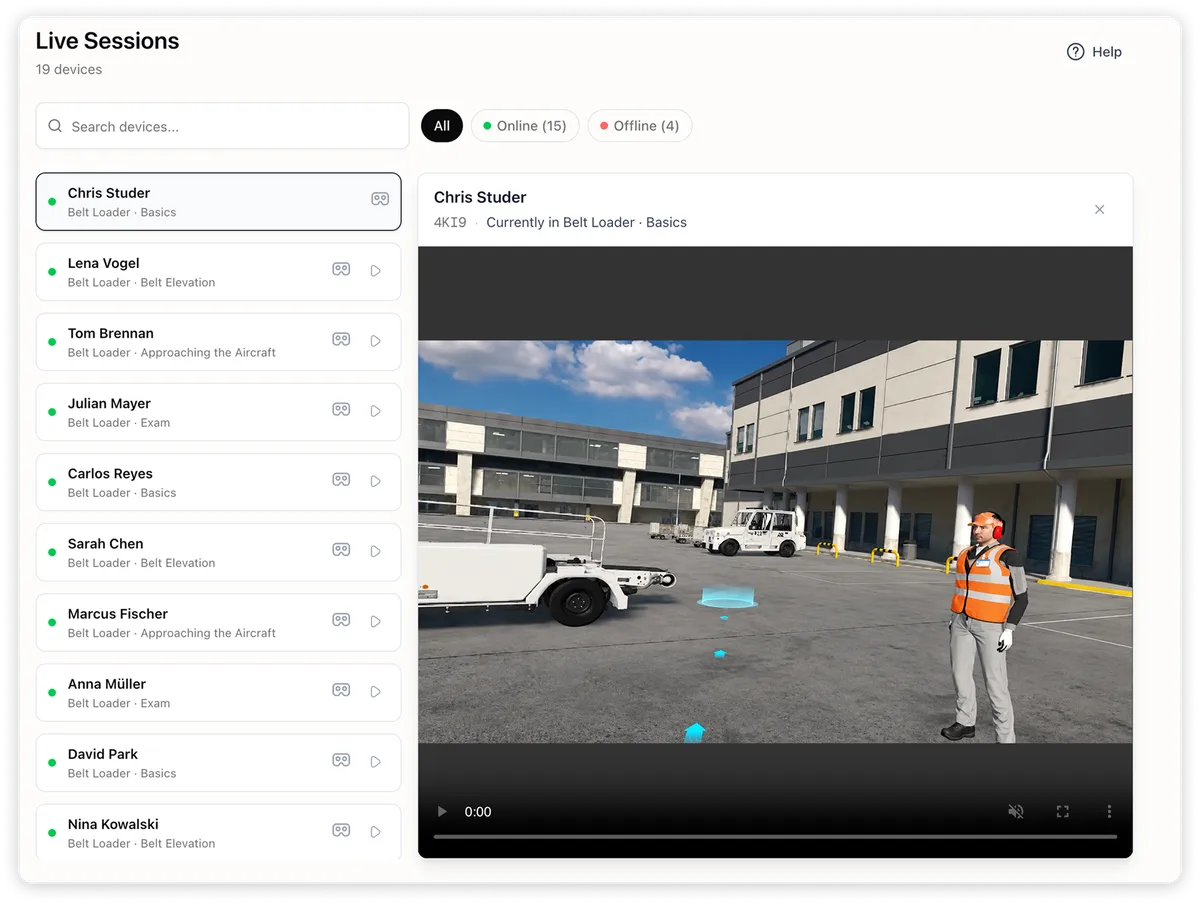Filter by Online (15) devices
This screenshot has width=1200, height=904.
(x=525, y=126)
